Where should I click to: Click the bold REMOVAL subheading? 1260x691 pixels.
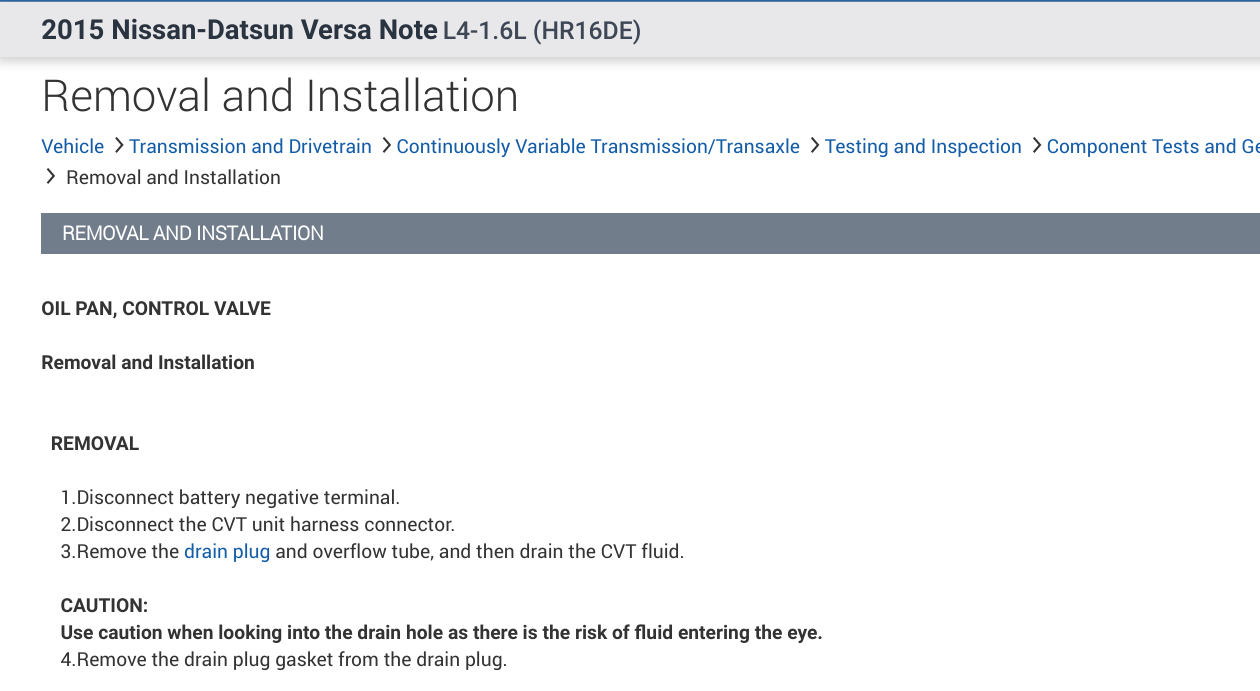(95, 444)
